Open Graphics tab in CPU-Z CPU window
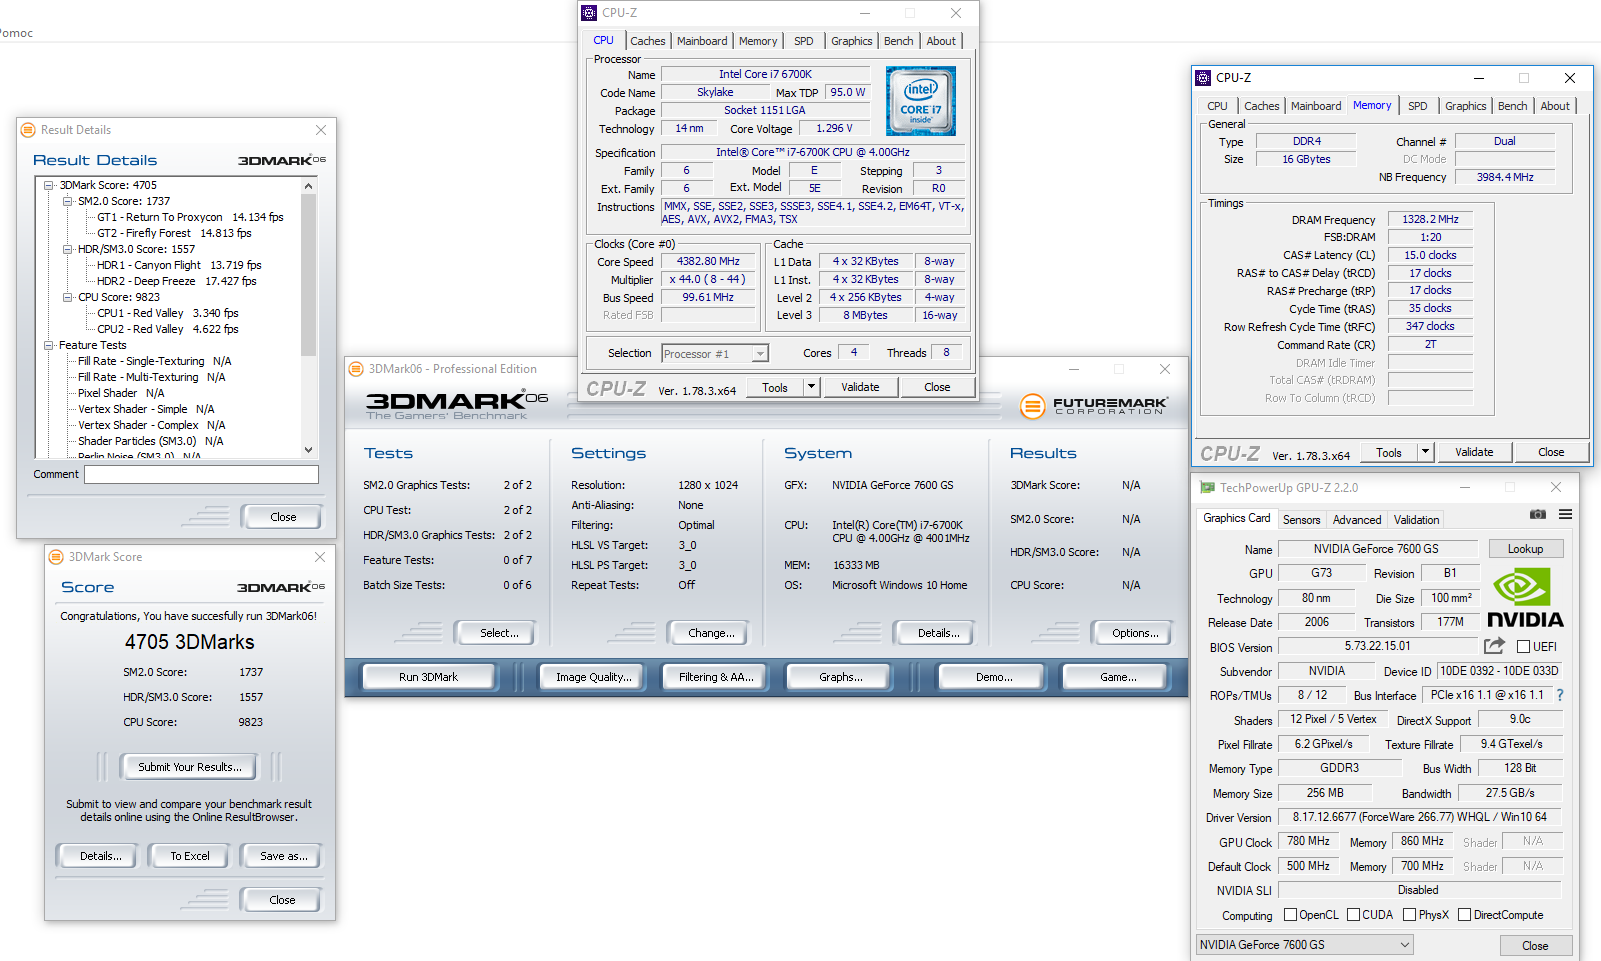1601x961 pixels. [852, 41]
